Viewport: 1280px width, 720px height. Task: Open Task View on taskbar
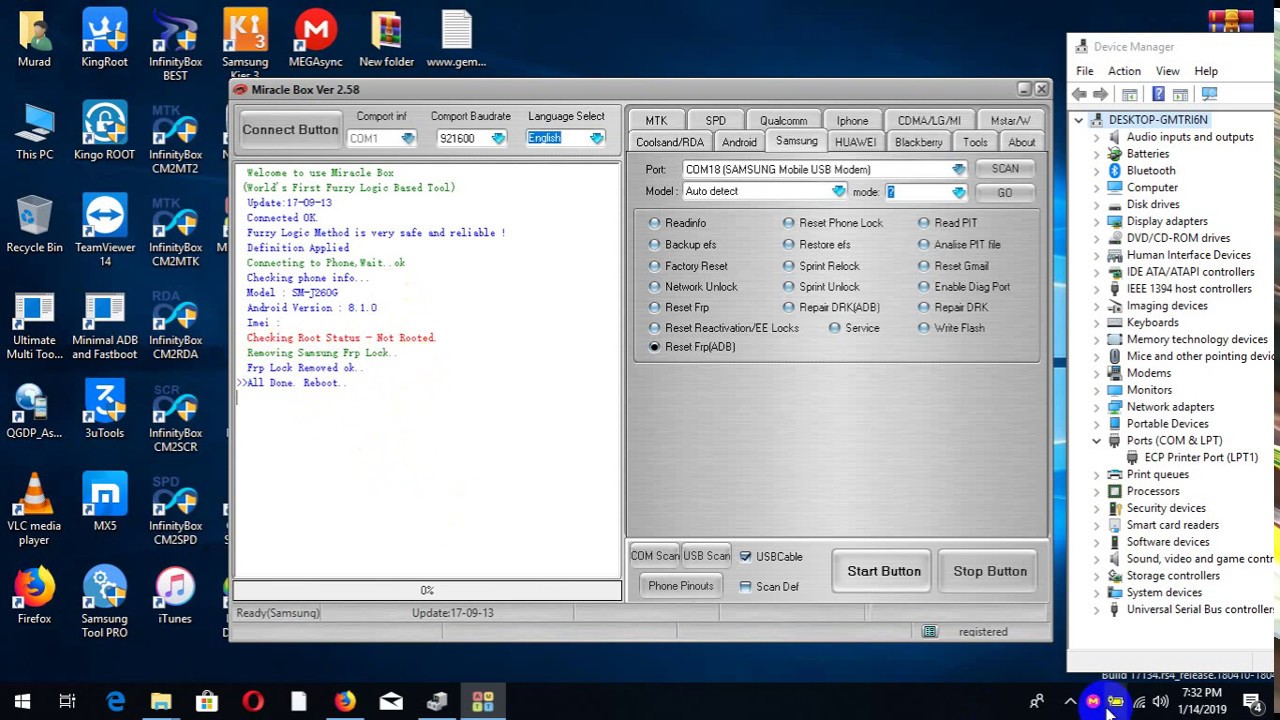(67, 702)
